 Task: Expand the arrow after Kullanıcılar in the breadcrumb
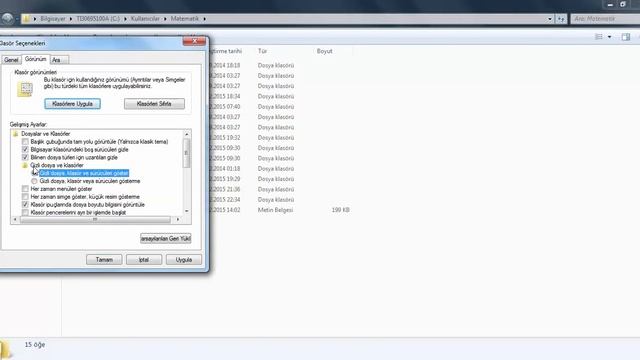tap(165, 19)
